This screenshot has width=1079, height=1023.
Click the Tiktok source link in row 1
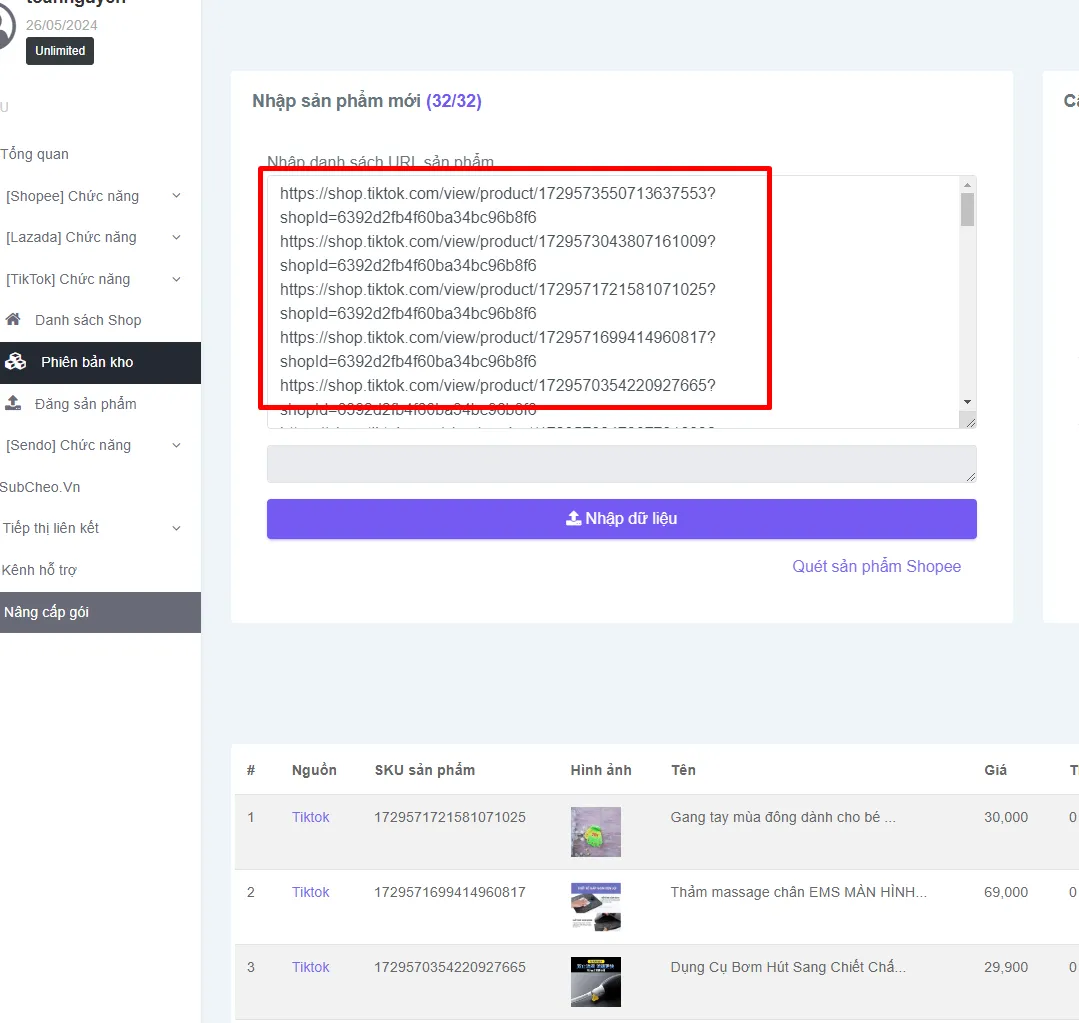click(310, 817)
